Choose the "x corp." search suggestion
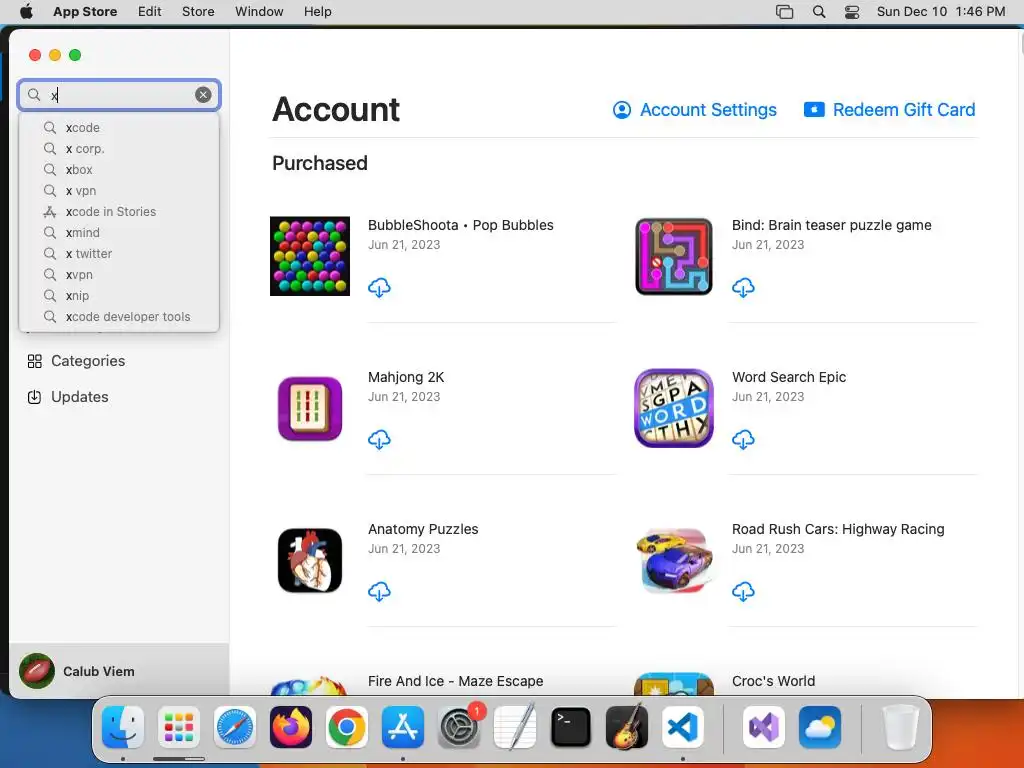1024x768 pixels. (x=119, y=148)
